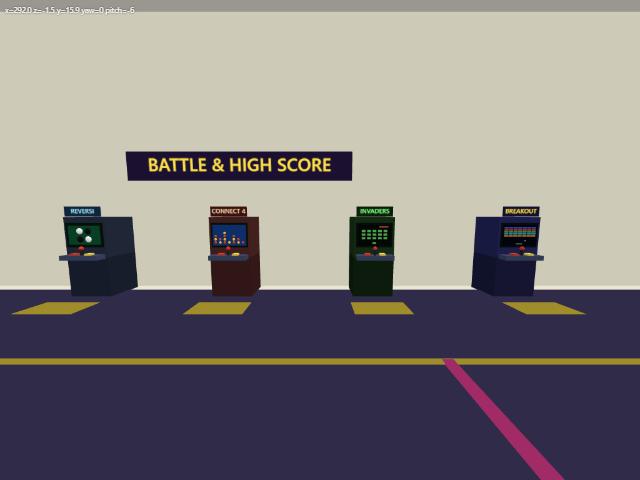
Task: Click the REVERSI marquee label
Action: (x=82, y=211)
